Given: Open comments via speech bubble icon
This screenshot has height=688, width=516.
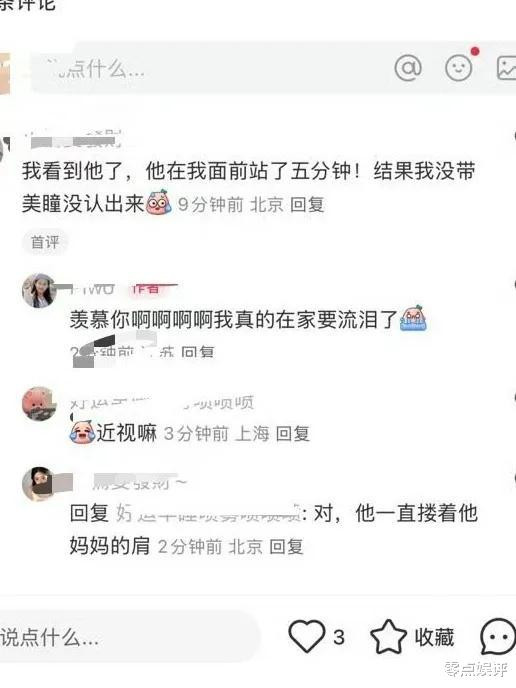Looking at the screenshot, I should click(x=498, y=636).
